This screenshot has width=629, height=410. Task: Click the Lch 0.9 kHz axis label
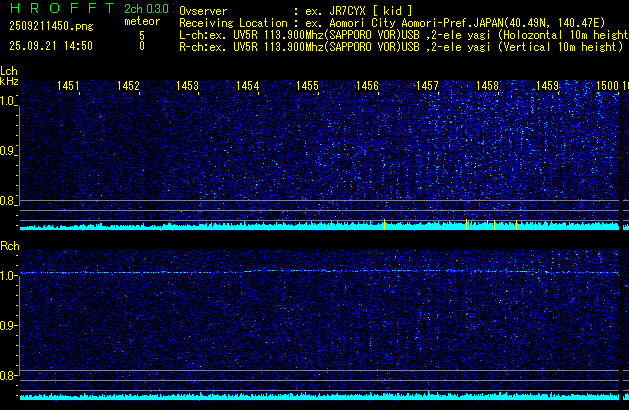tap(8, 151)
